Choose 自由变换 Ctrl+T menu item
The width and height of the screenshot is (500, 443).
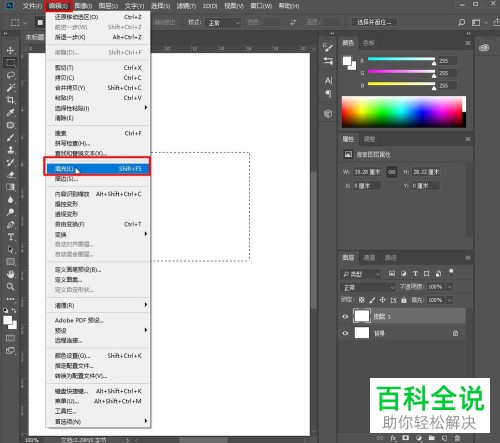pyautogui.click(x=98, y=224)
